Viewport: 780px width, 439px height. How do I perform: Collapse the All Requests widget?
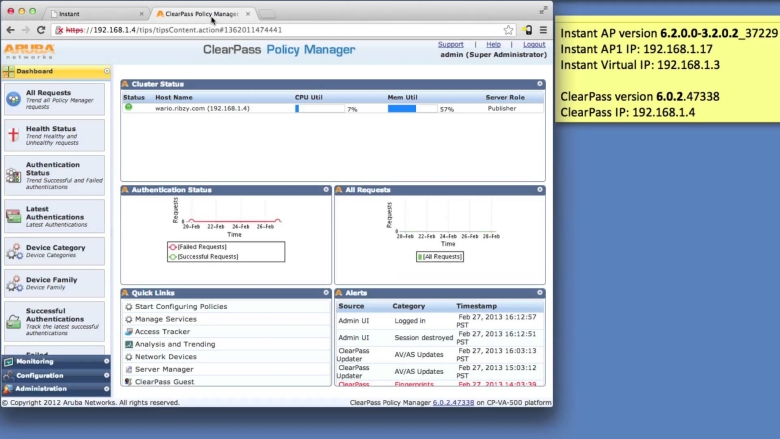tap(540, 189)
